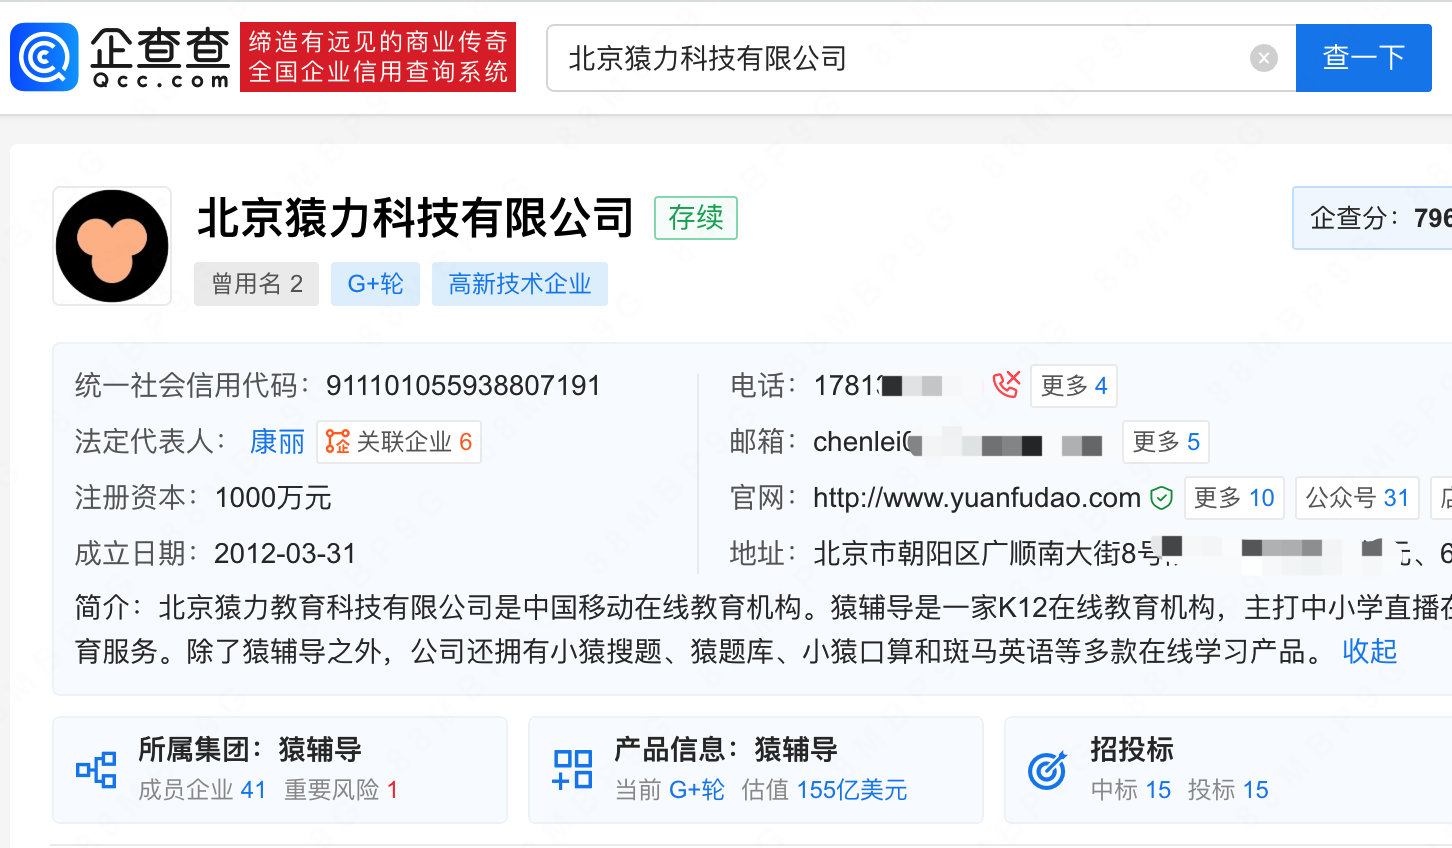Open legal representative 康丽 link
This screenshot has width=1452, height=848.
(x=277, y=442)
